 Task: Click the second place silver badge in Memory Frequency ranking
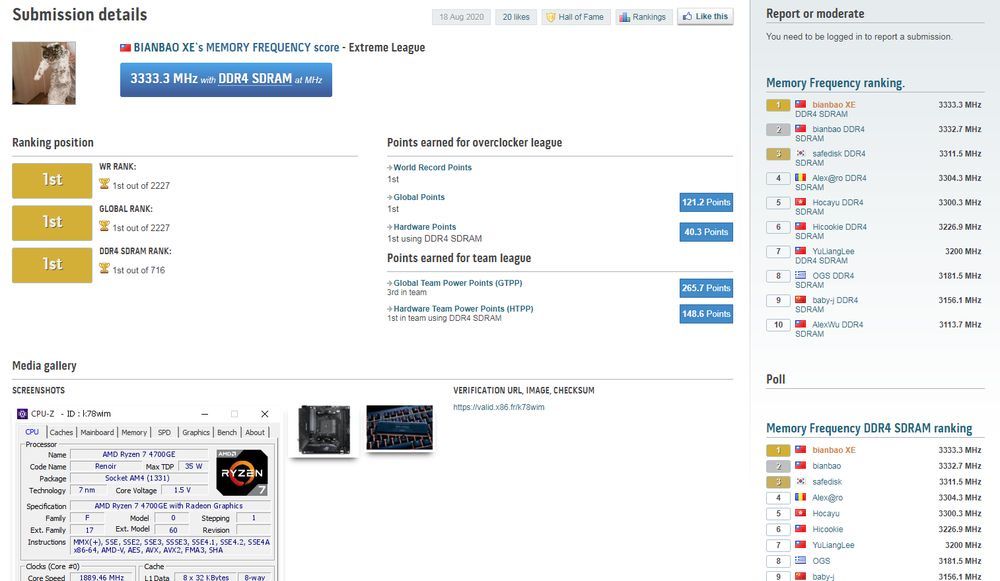click(778, 129)
